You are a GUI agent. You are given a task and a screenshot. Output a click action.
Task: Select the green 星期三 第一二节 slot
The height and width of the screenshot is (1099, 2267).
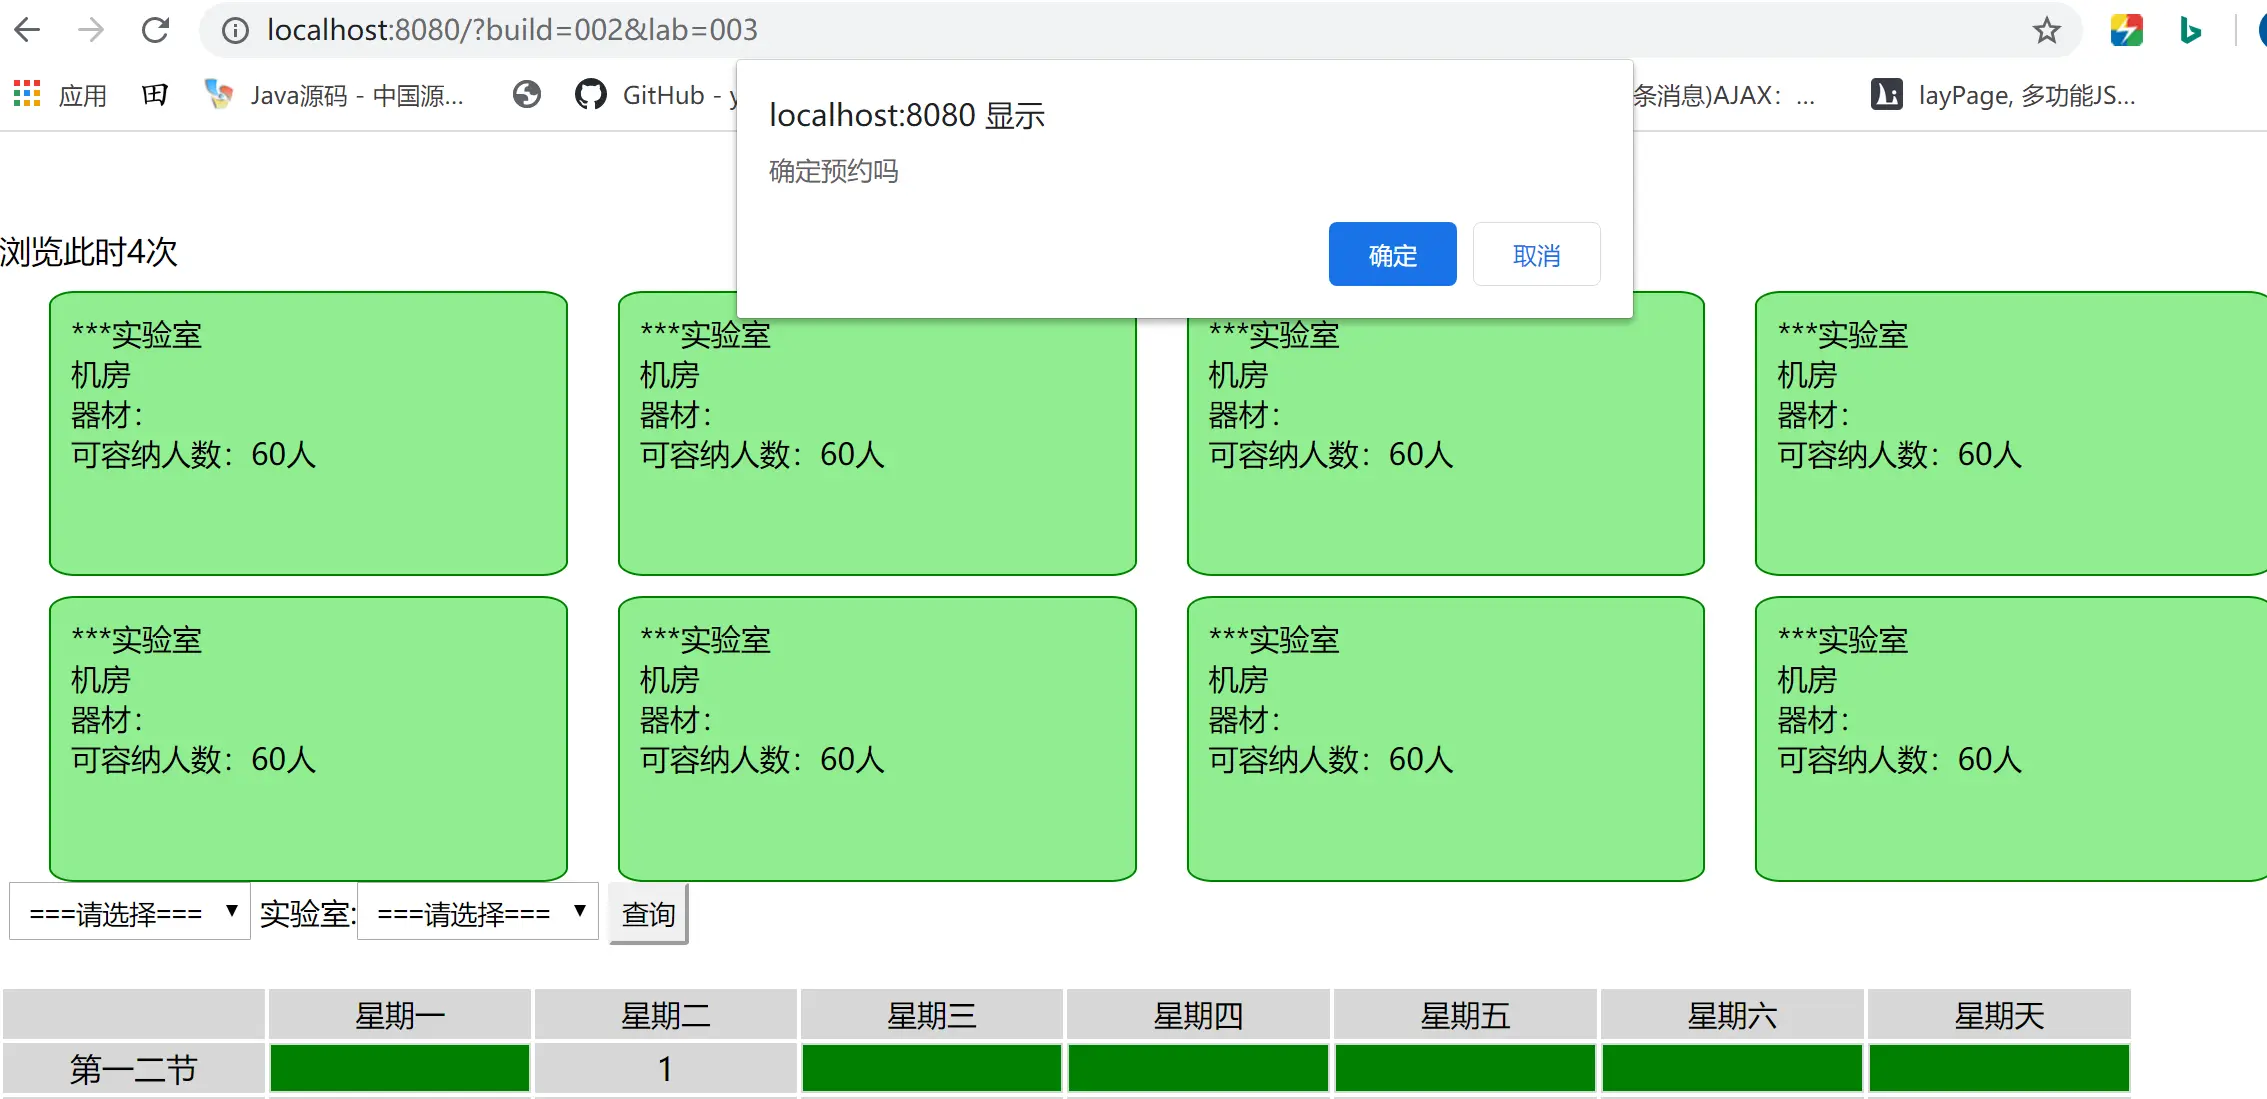931,1068
